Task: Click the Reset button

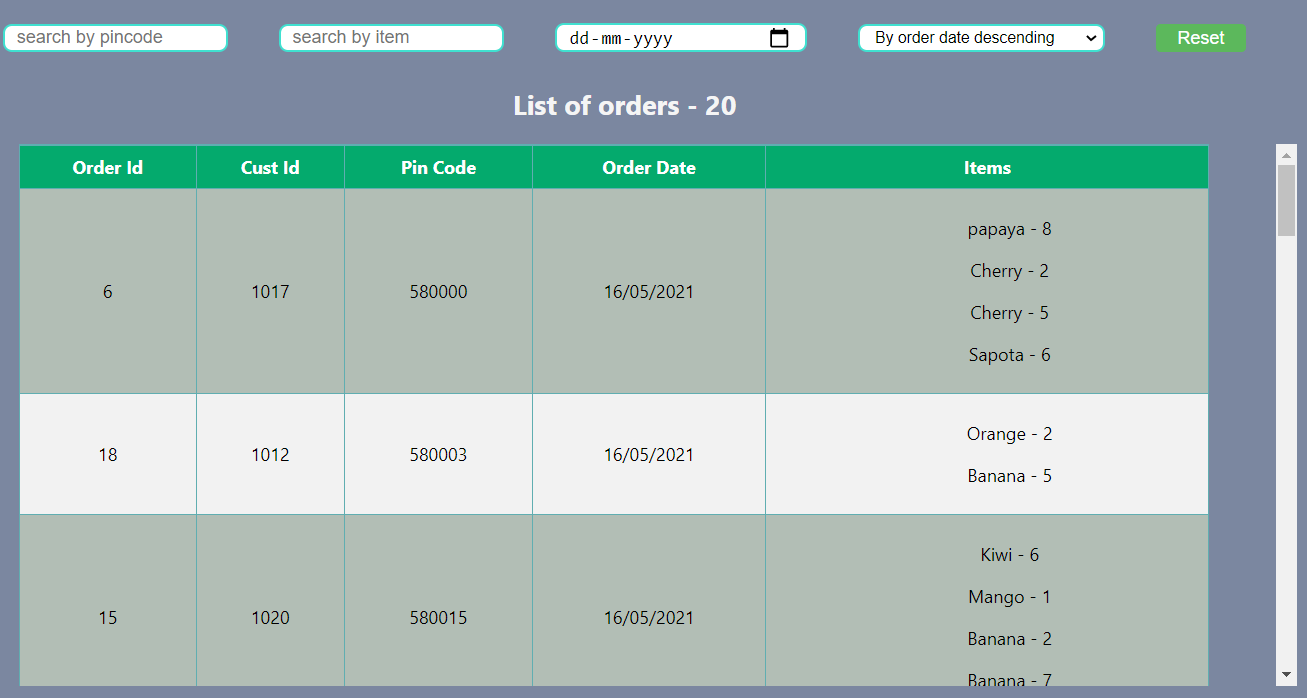Action: (x=1200, y=37)
